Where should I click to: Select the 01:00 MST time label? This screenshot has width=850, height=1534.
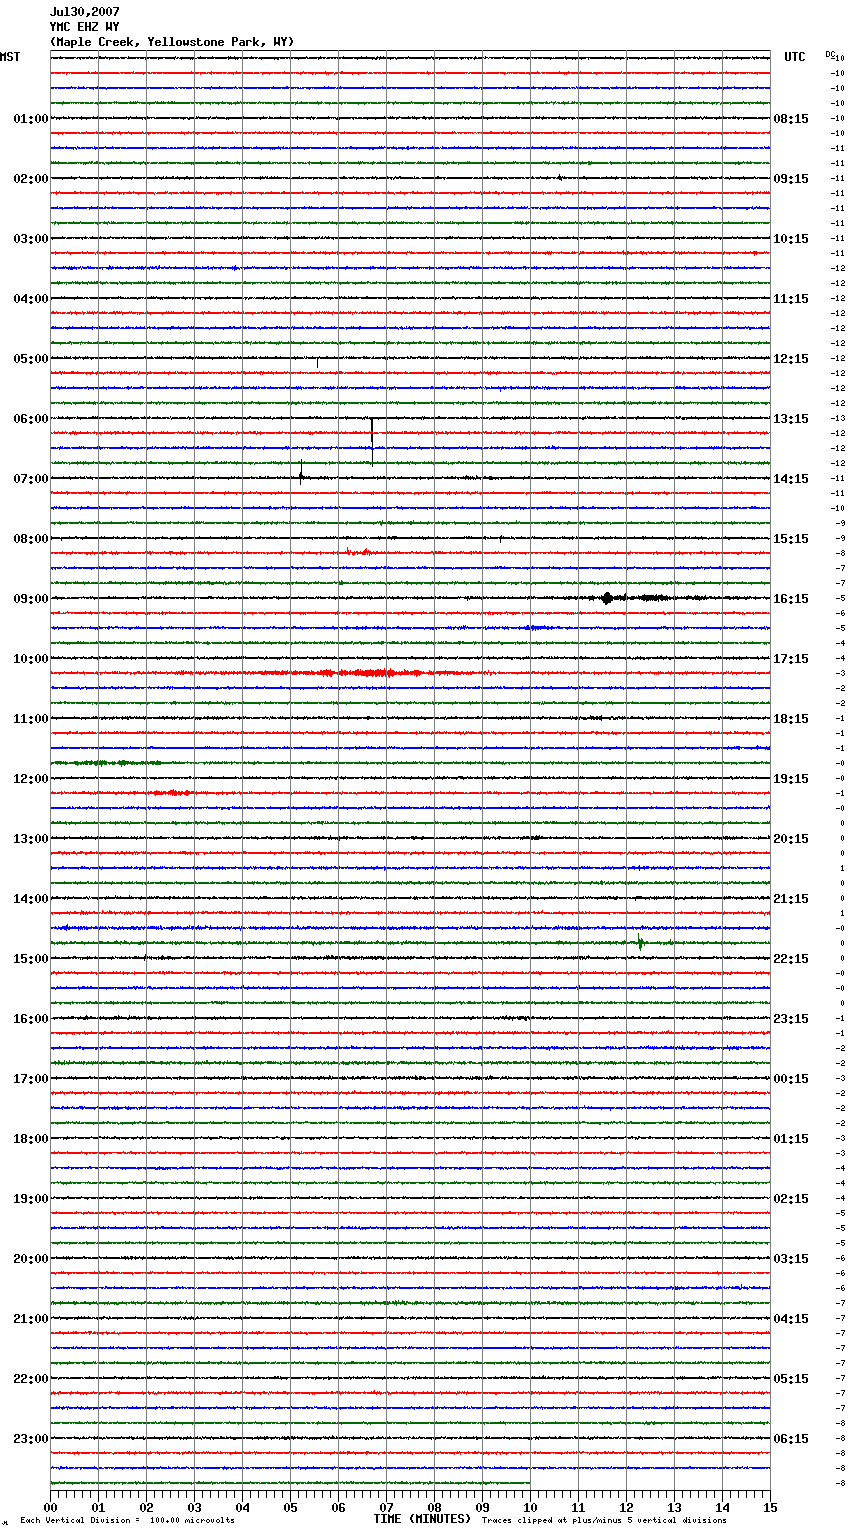(30, 119)
